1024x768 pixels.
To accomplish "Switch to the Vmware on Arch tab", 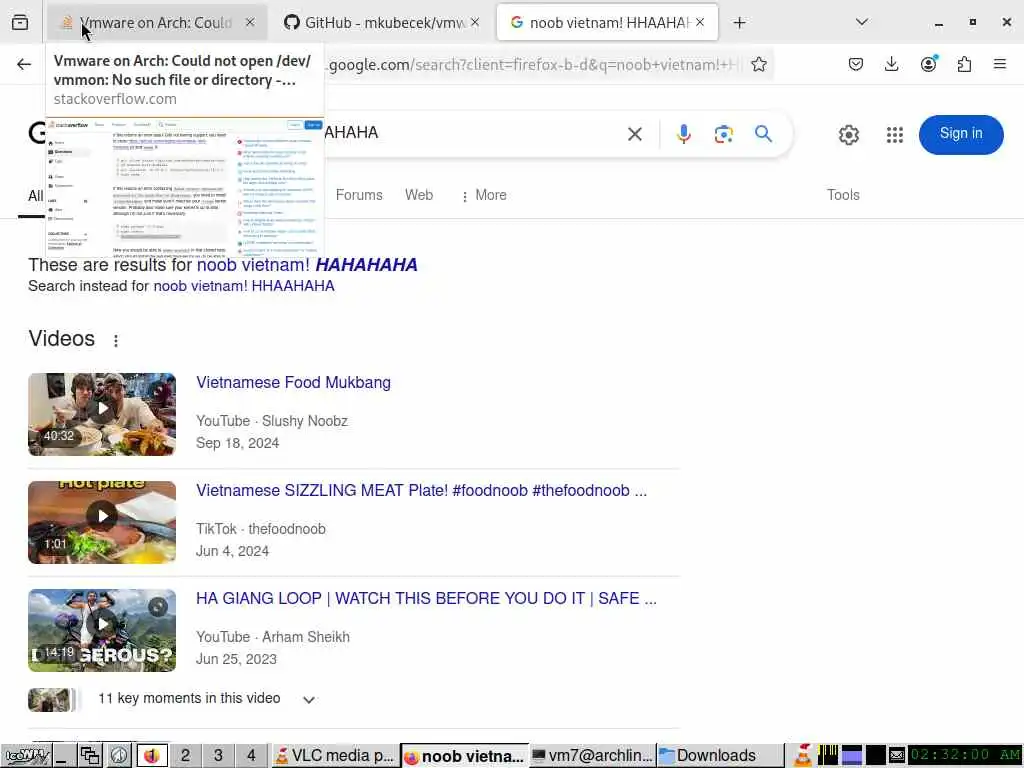I will pyautogui.click(x=157, y=23).
